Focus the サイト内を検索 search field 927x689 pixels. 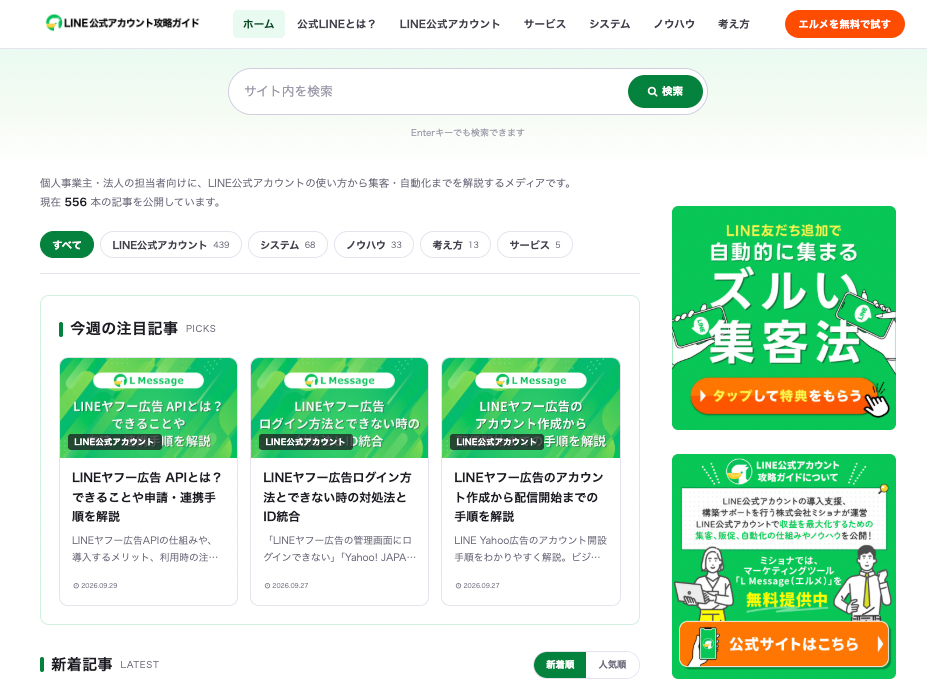coord(429,91)
